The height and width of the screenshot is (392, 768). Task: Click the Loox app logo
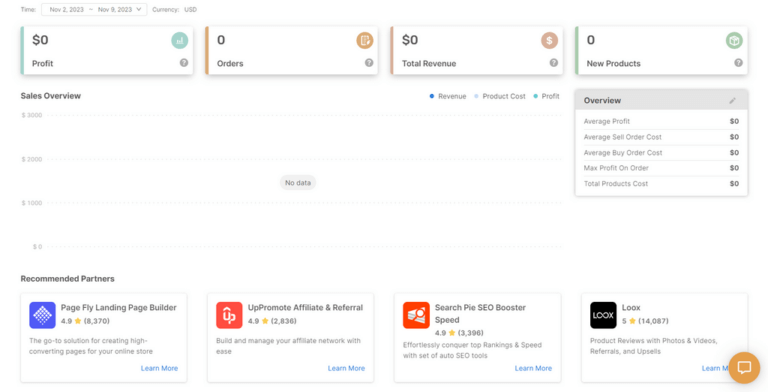point(603,315)
